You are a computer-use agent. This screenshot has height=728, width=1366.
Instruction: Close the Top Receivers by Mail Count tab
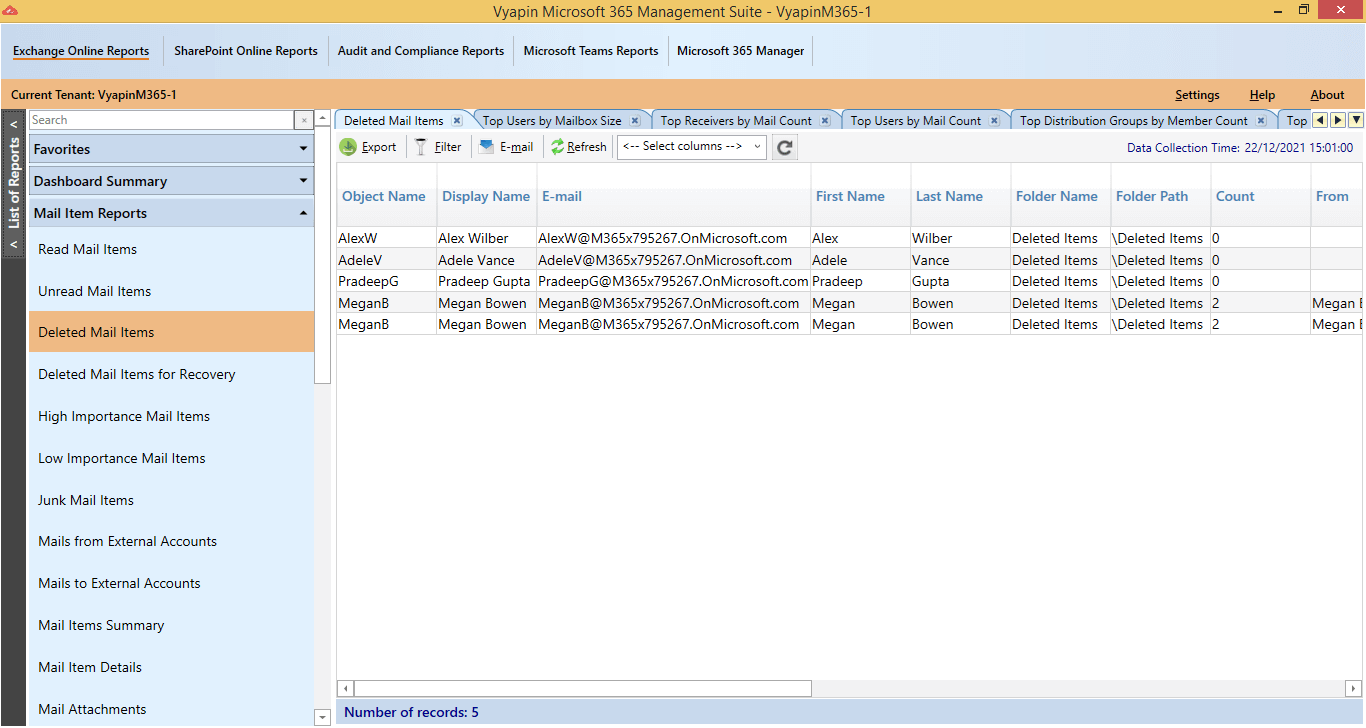coord(825,120)
